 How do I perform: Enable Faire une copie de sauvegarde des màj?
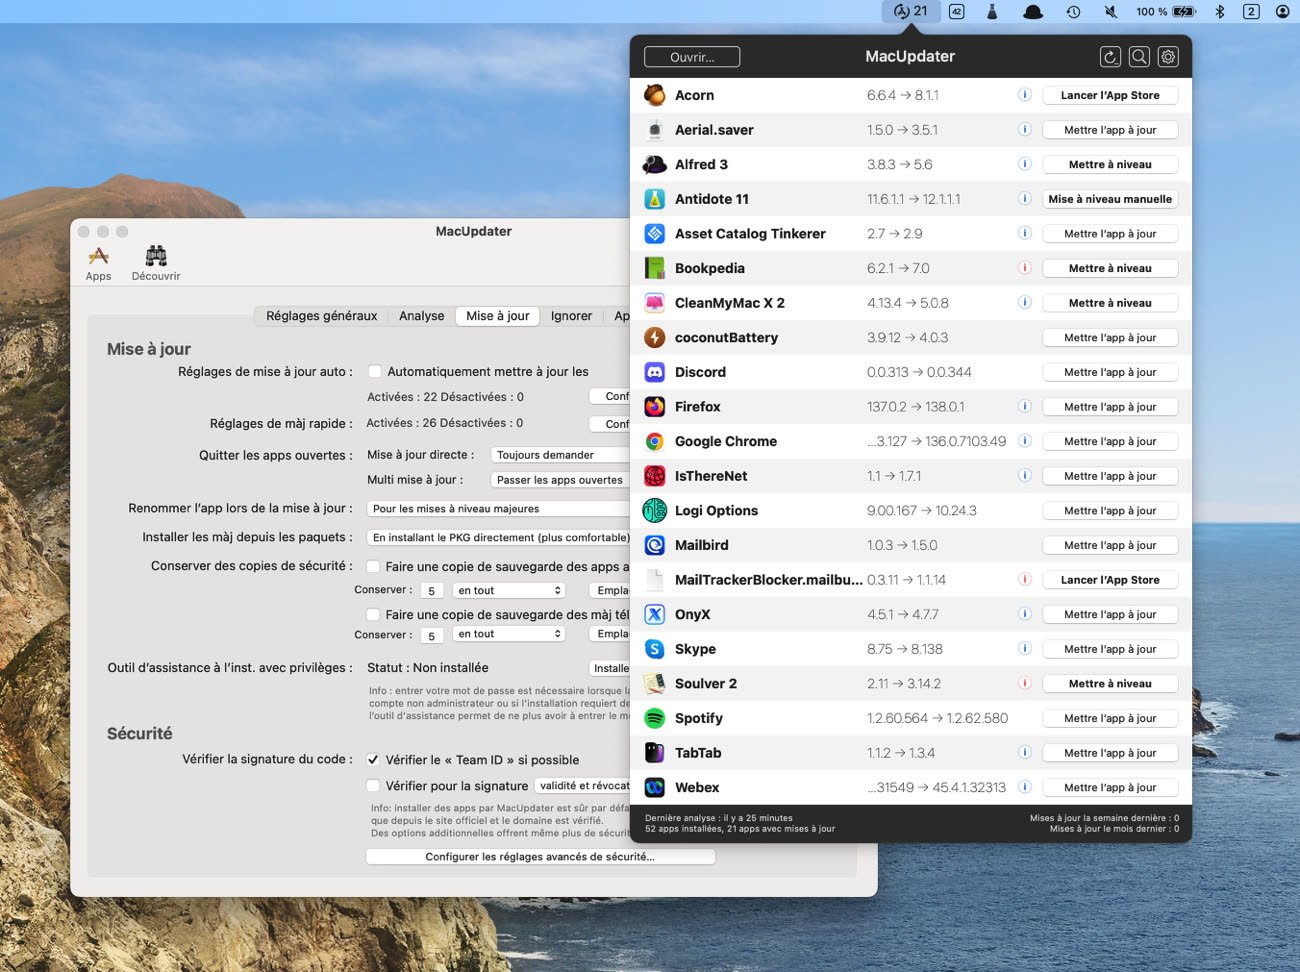pyautogui.click(x=373, y=614)
